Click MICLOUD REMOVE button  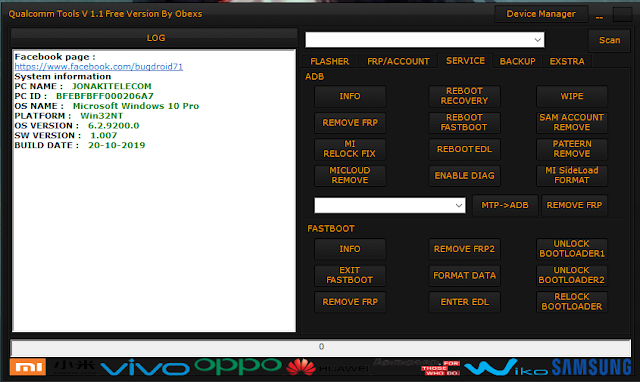pos(350,175)
